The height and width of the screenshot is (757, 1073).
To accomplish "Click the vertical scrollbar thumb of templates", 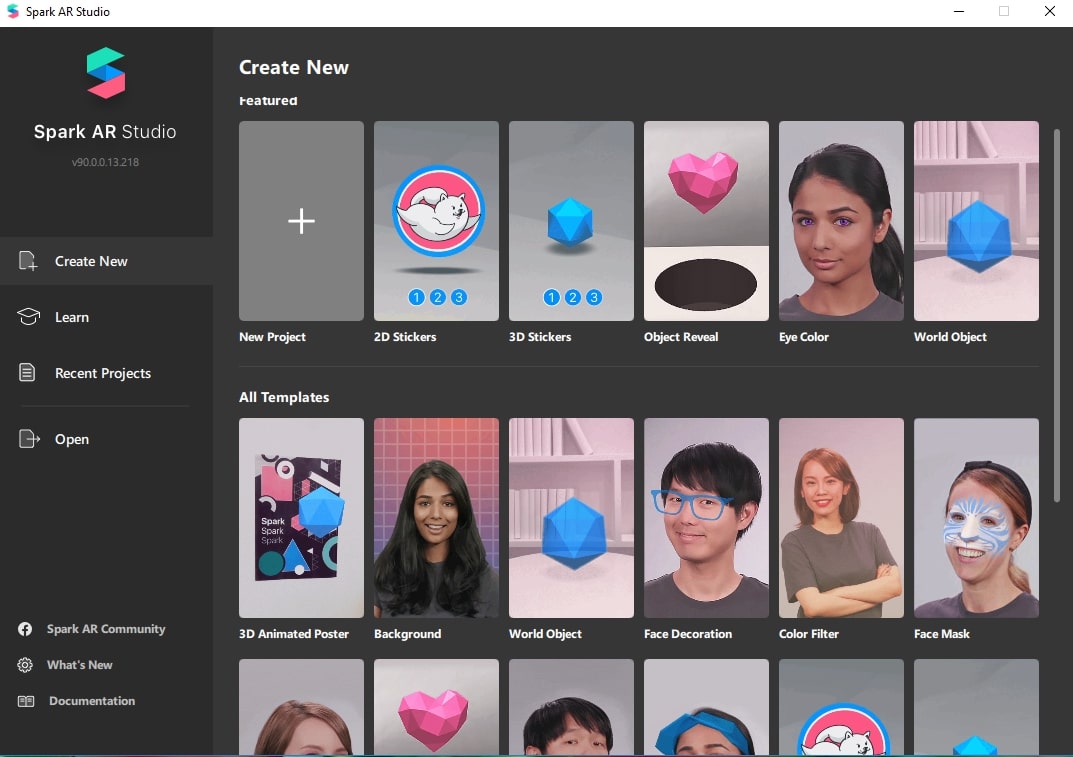I will click(x=1057, y=315).
